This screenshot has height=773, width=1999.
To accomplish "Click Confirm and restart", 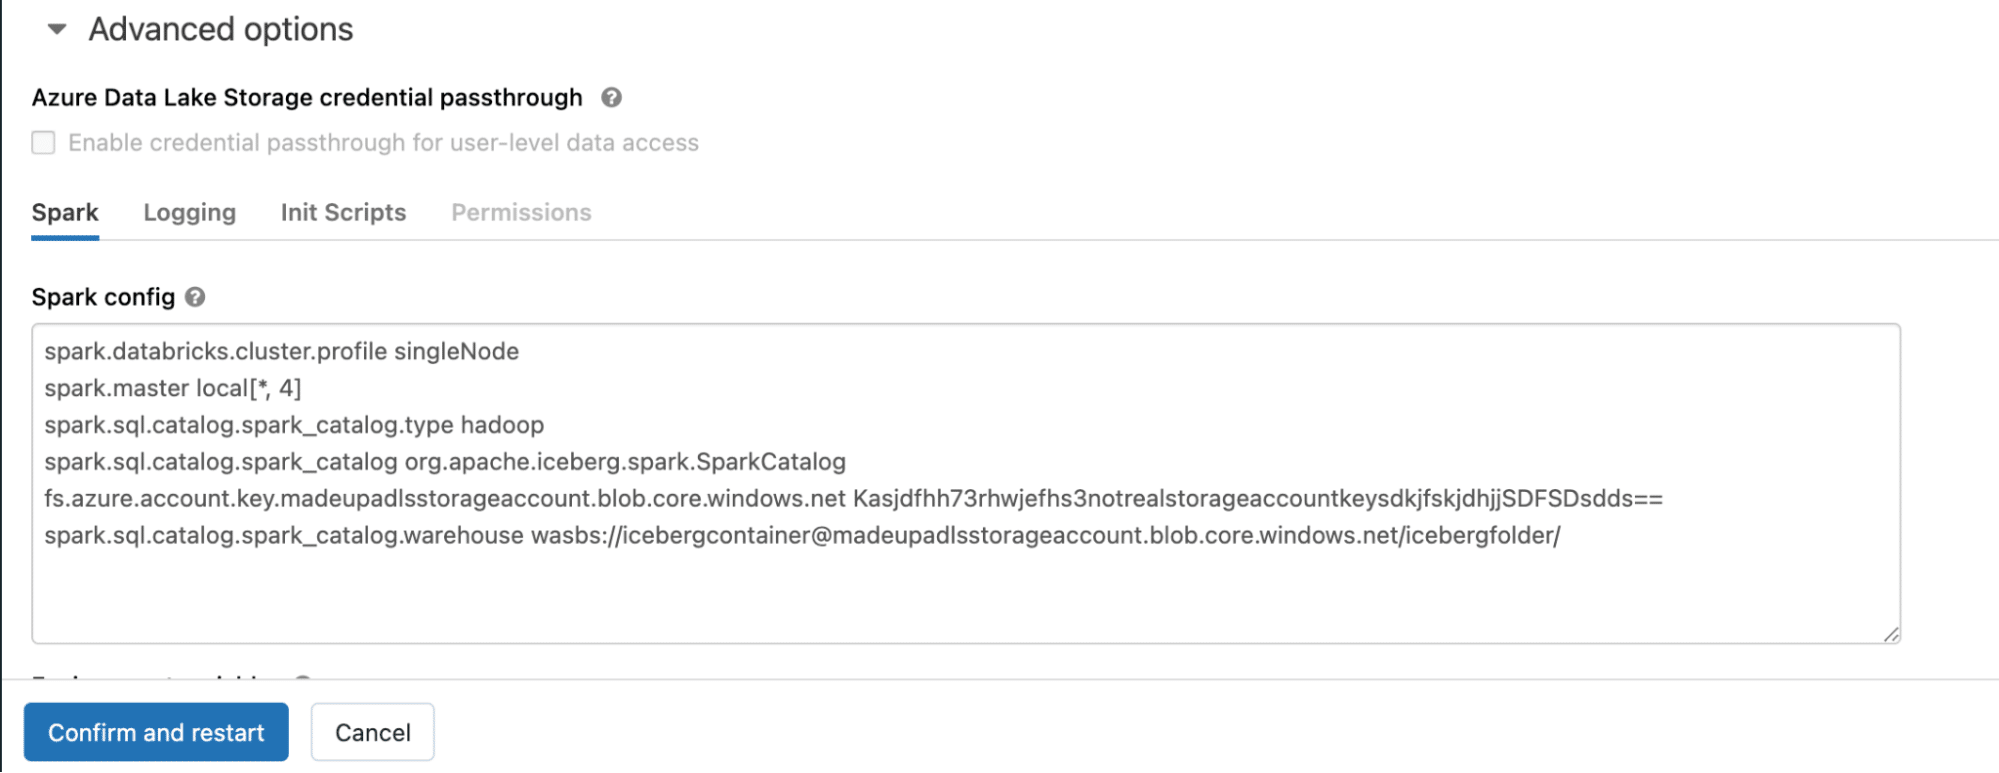I will (x=155, y=731).
